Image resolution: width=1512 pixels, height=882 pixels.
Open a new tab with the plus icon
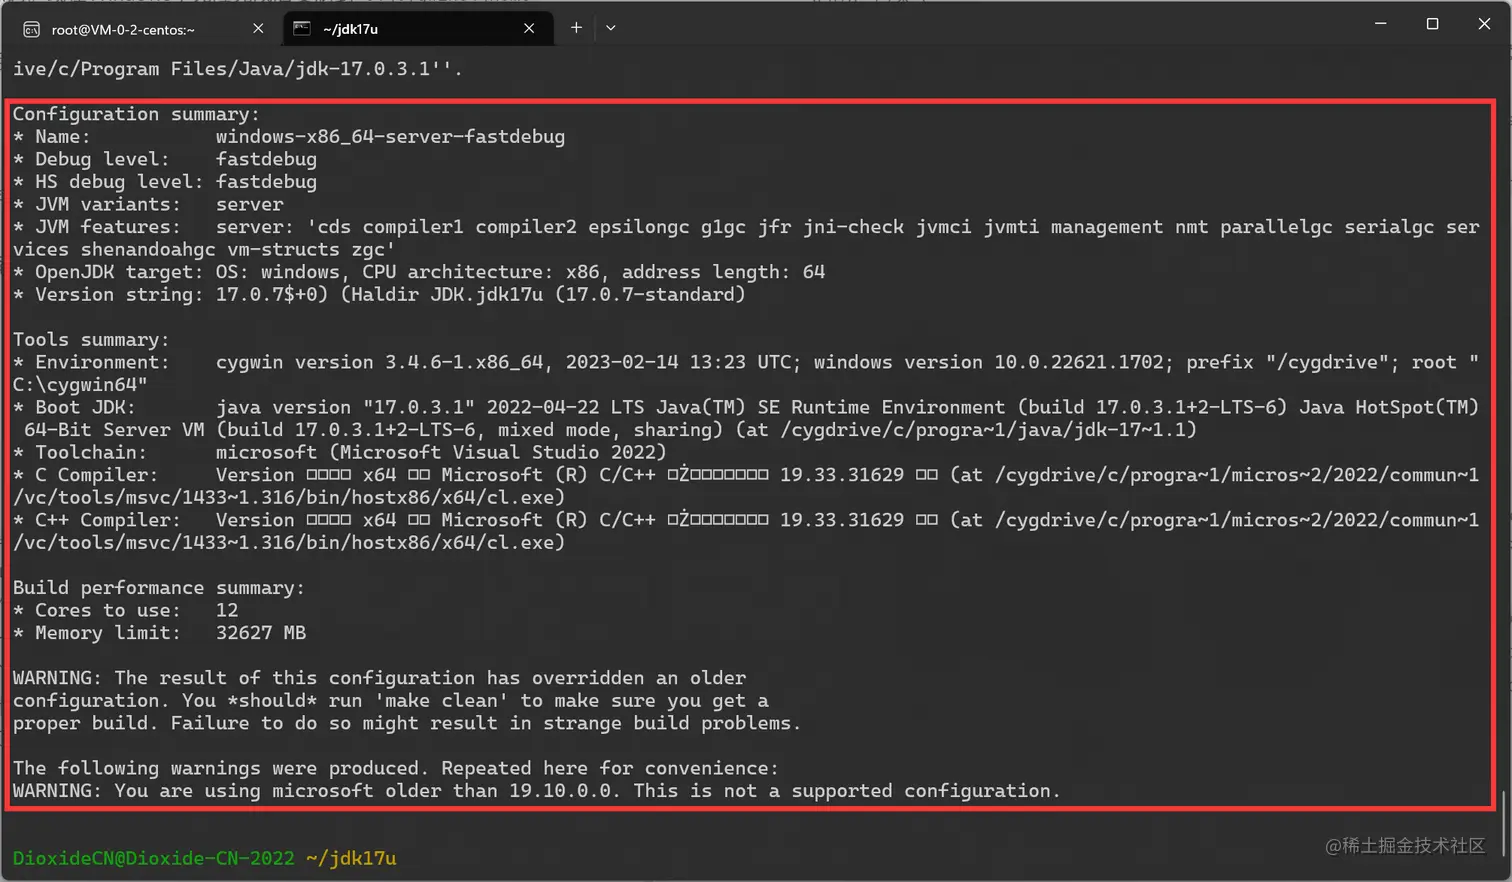click(x=575, y=28)
